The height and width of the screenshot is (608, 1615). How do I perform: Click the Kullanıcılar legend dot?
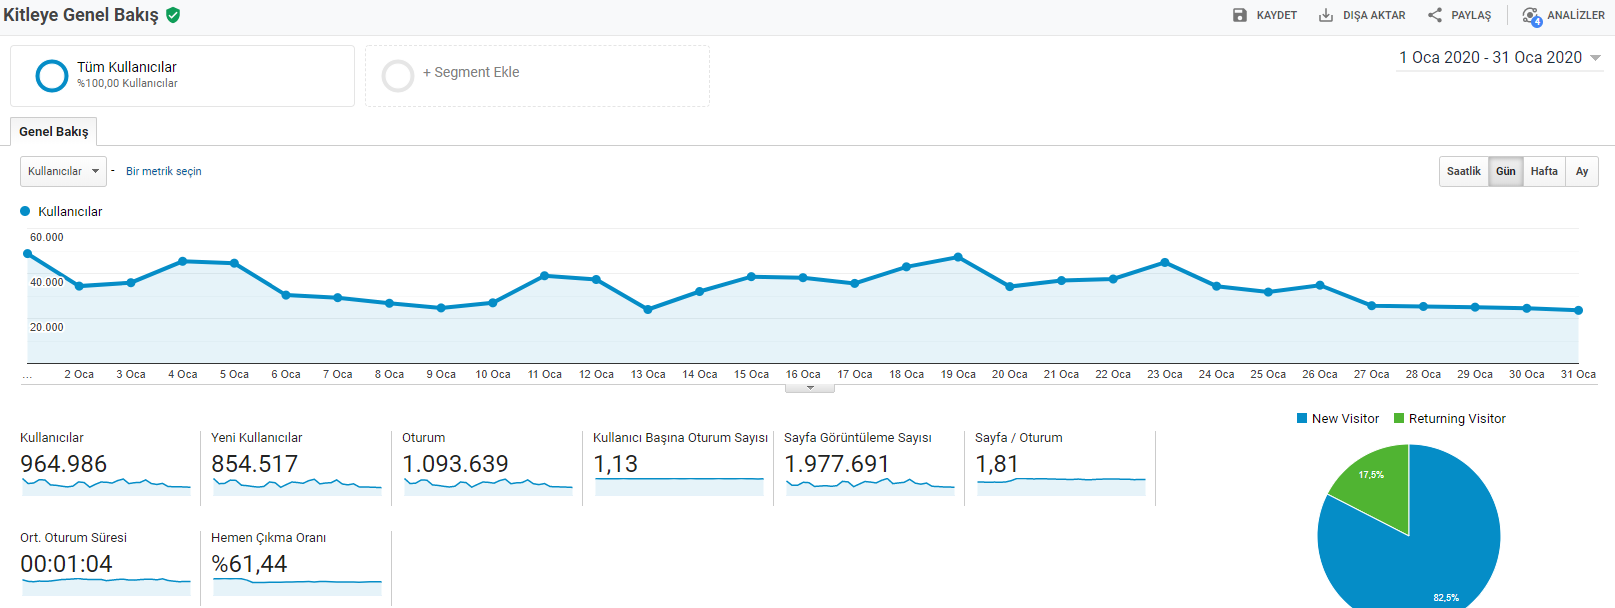pos(25,211)
